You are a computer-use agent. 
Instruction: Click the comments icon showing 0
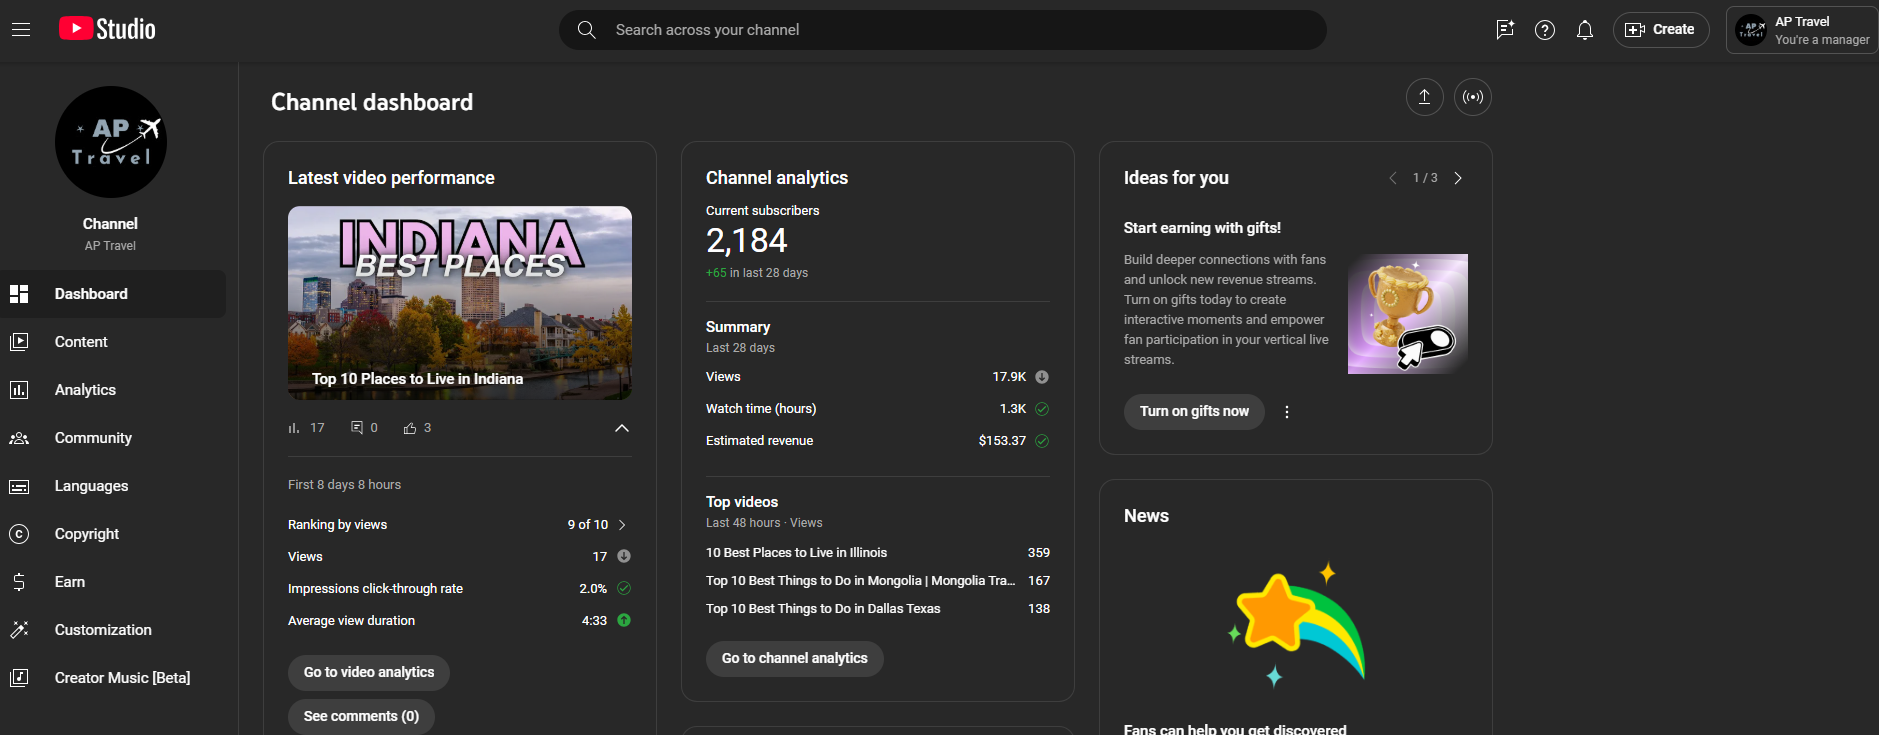tap(357, 428)
